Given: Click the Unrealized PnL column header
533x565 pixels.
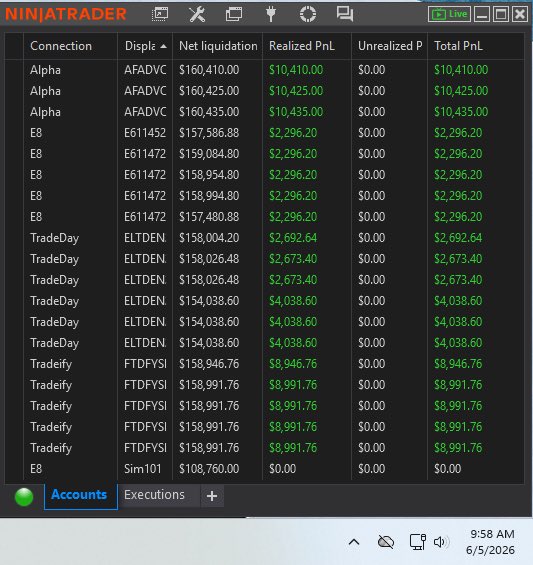Looking at the screenshot, I should pyautogui.click(x=390, y=46).
